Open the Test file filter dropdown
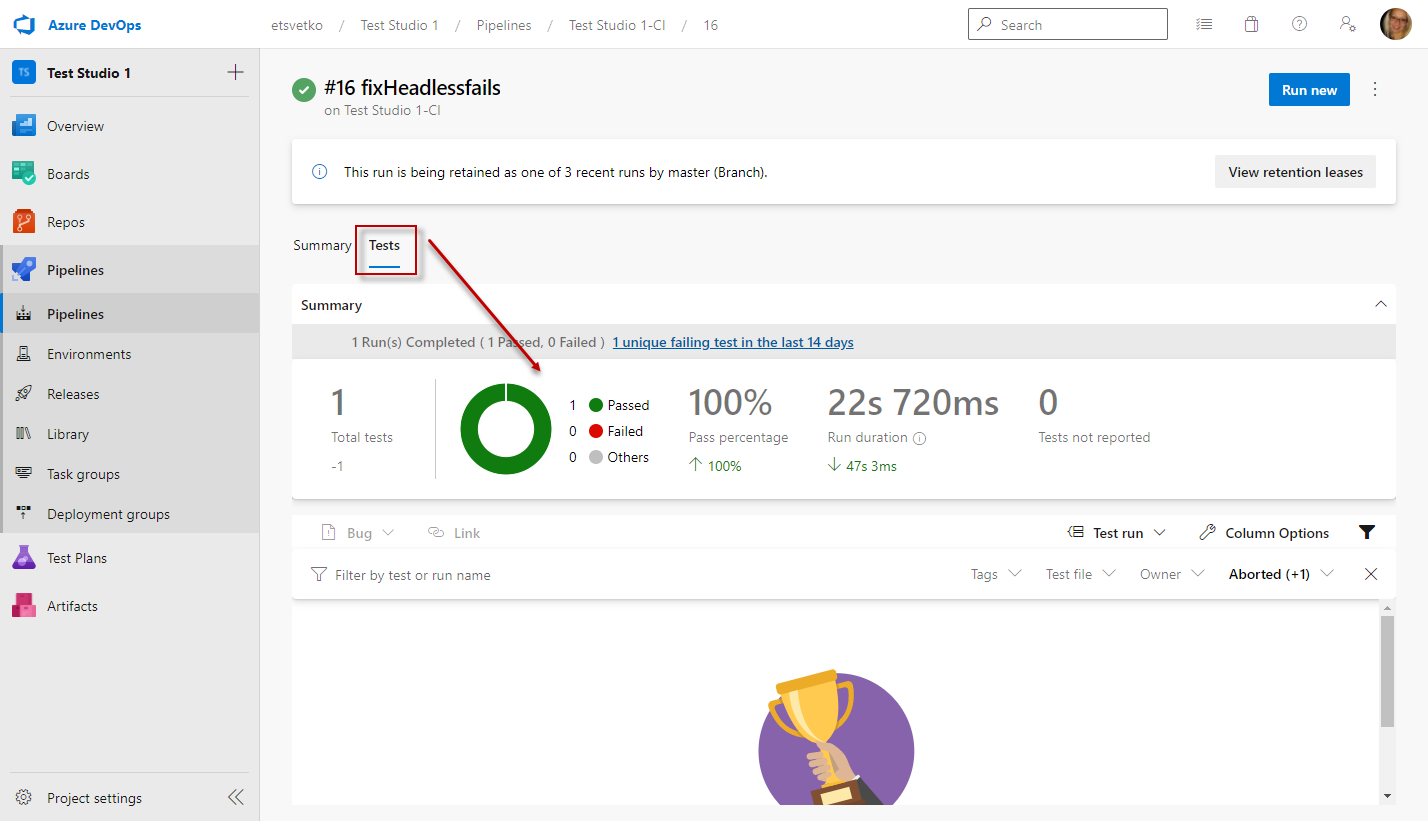 point(1081,574)
